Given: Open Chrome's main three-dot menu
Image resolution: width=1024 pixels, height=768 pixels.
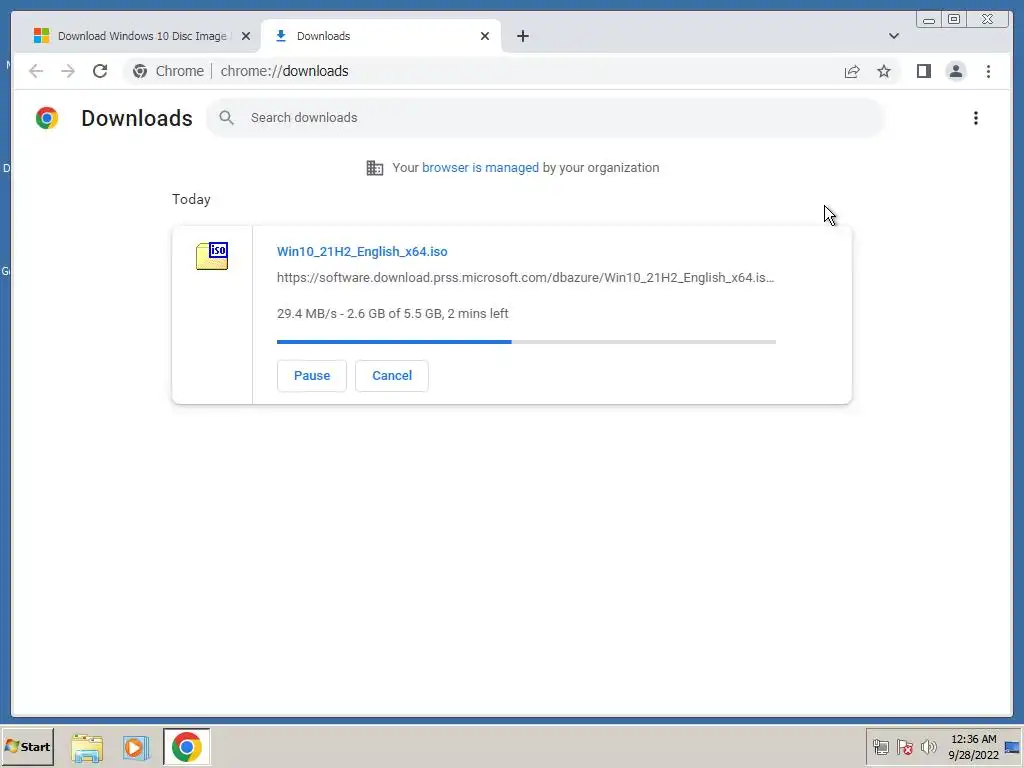Looking at the screenshot, I should point(988,71).
